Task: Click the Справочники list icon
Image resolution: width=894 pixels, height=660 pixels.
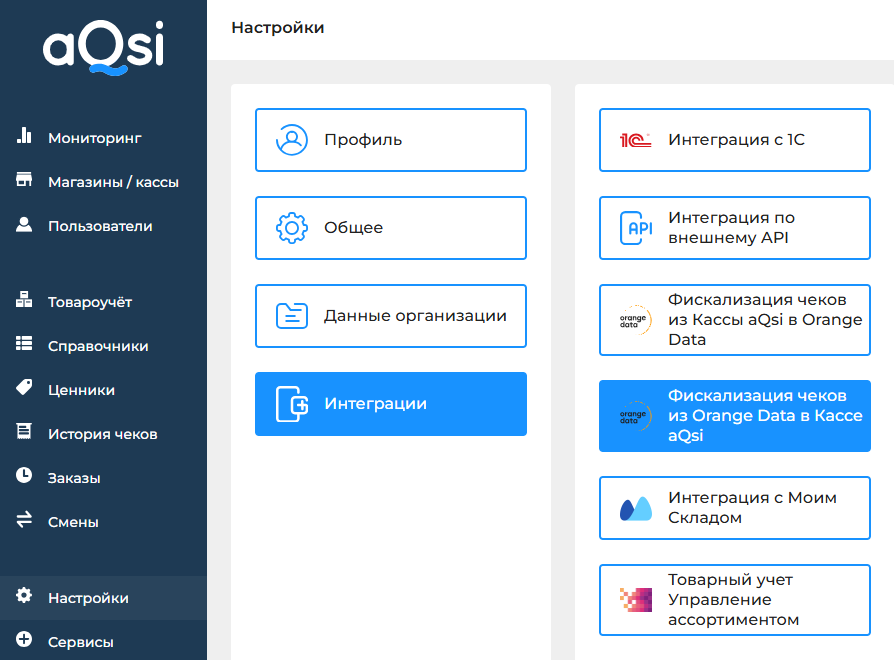Action: coord(25,345)
